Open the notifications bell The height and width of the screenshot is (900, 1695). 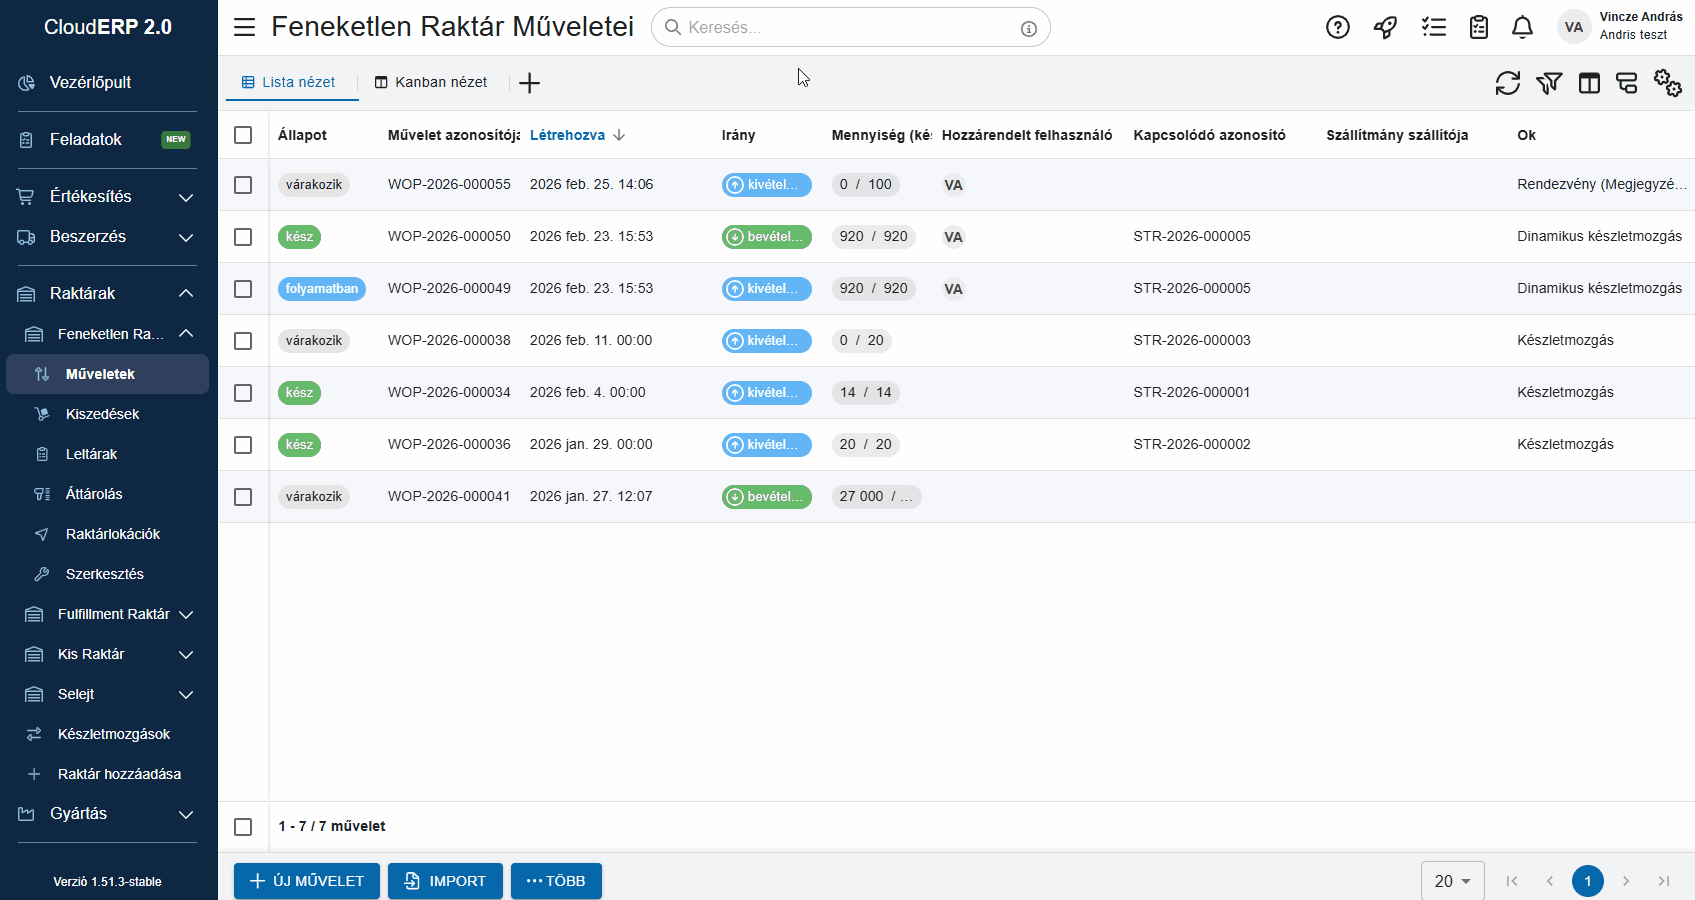click(x=1522, y=27)
